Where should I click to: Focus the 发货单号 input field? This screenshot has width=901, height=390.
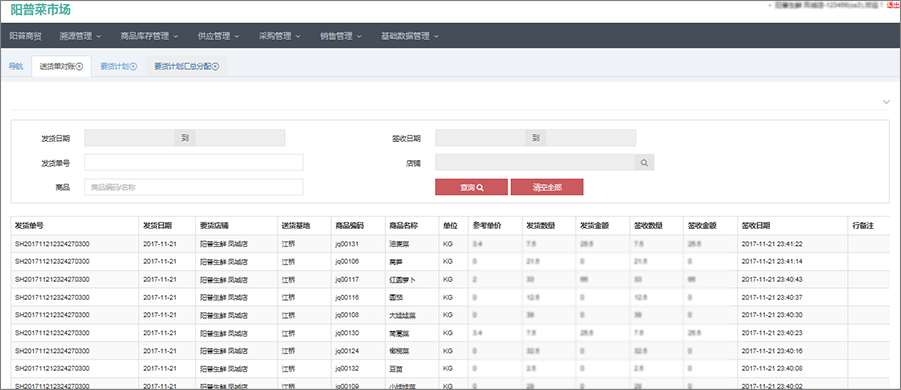point(194,163)
